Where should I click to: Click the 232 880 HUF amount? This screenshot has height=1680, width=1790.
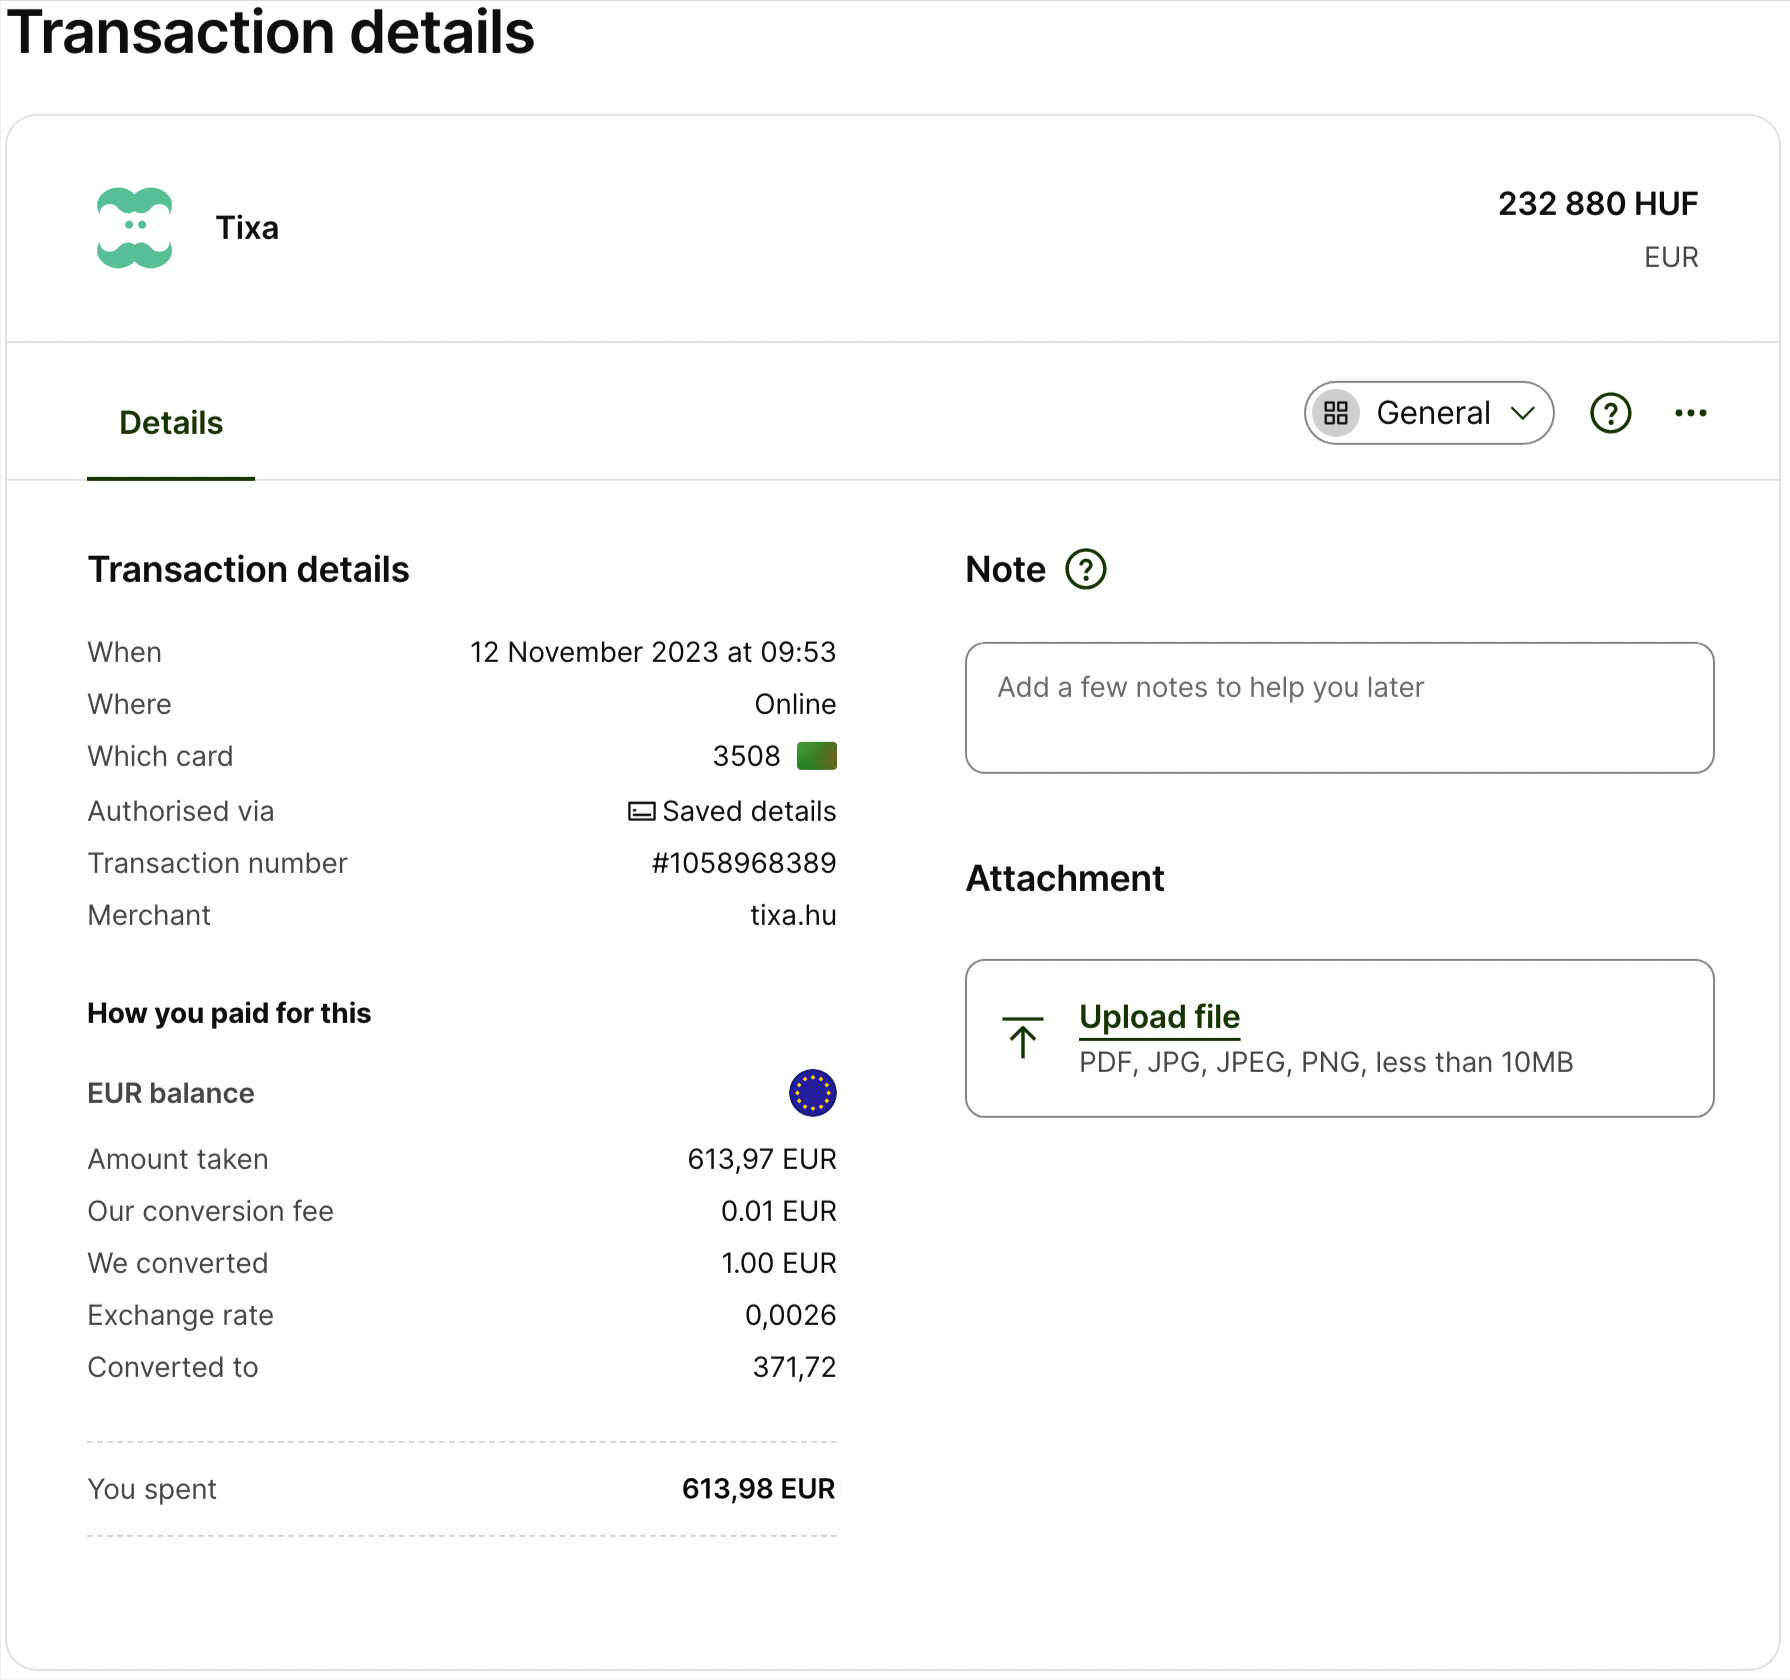[1597, 204]
